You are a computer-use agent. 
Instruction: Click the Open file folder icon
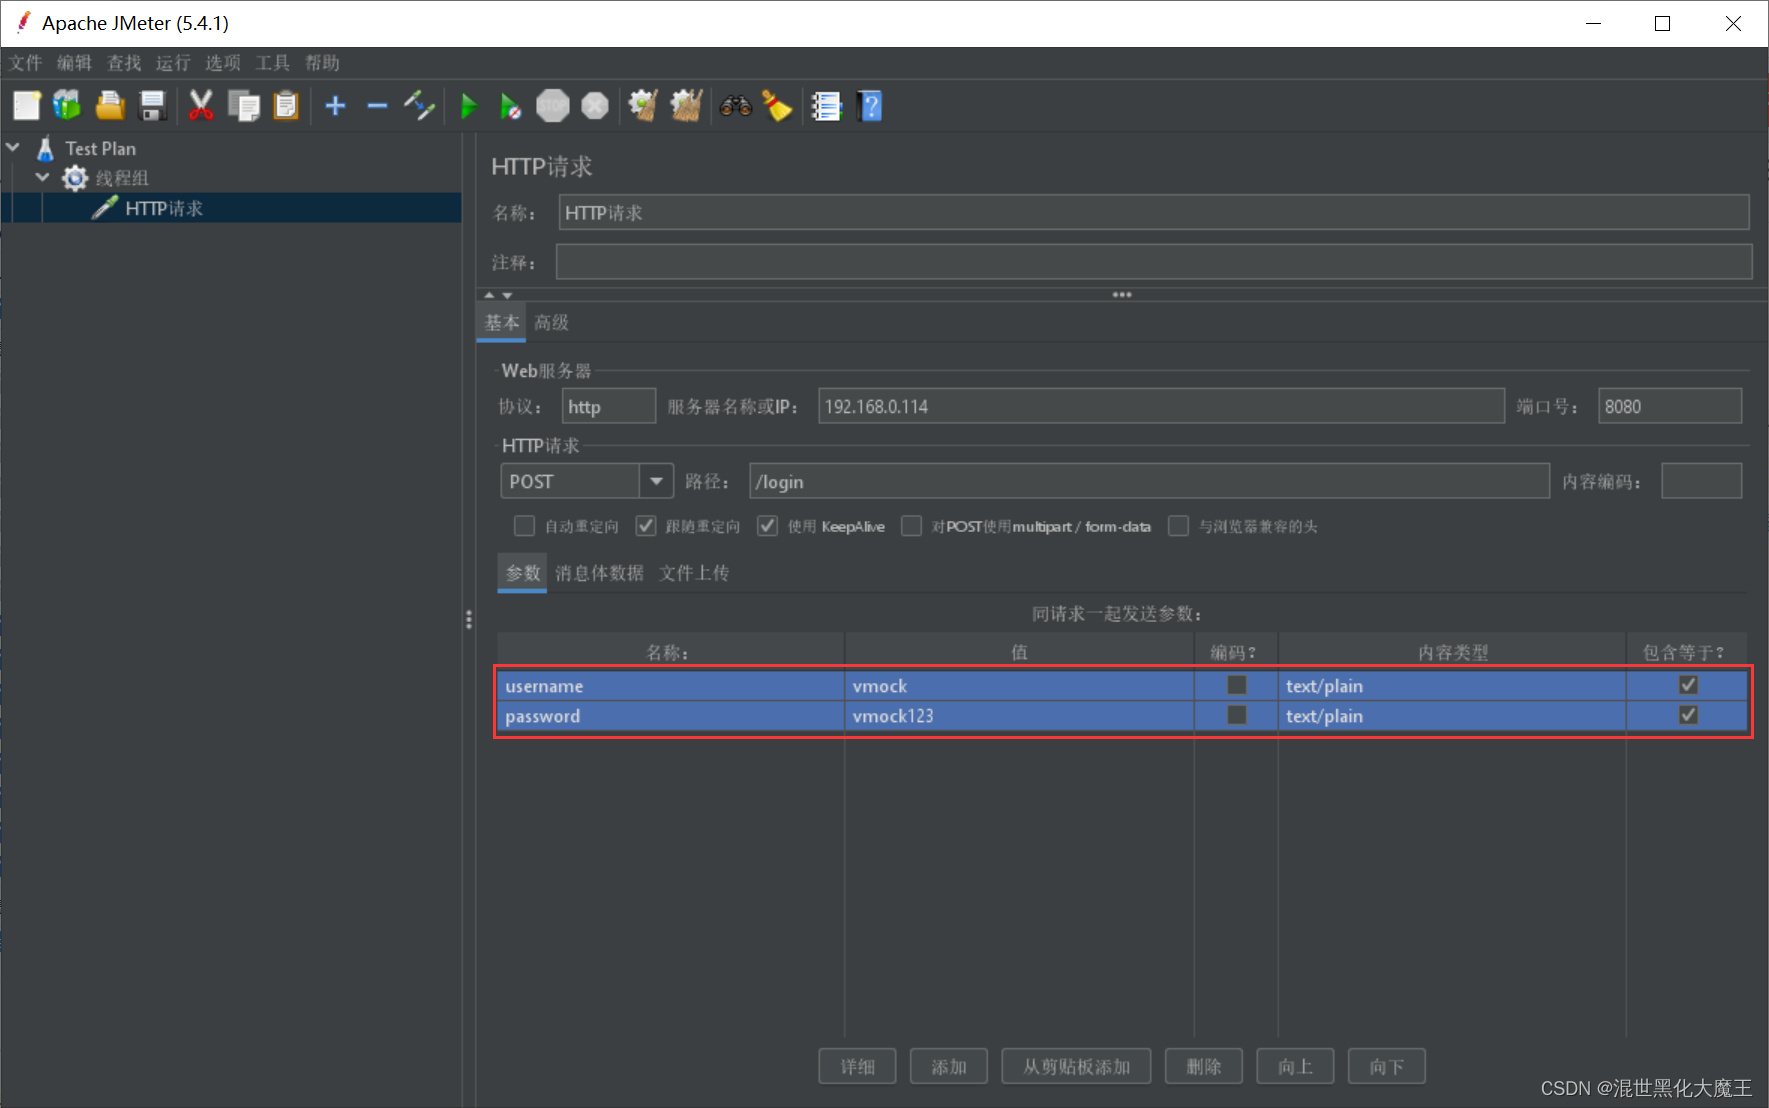point(110,106)
